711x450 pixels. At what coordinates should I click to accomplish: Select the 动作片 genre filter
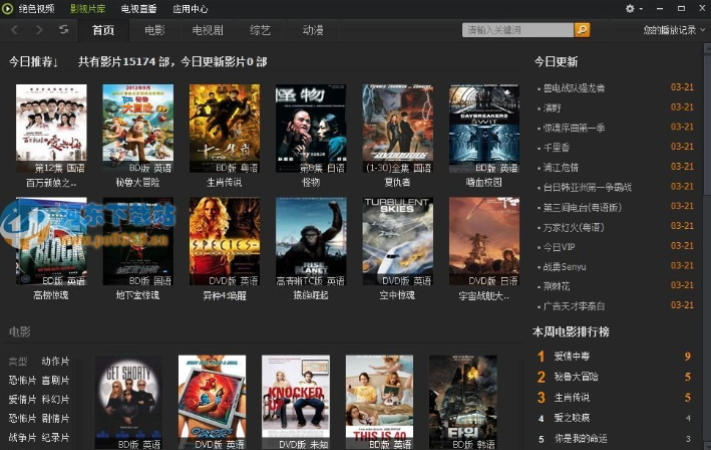point(55,361)
